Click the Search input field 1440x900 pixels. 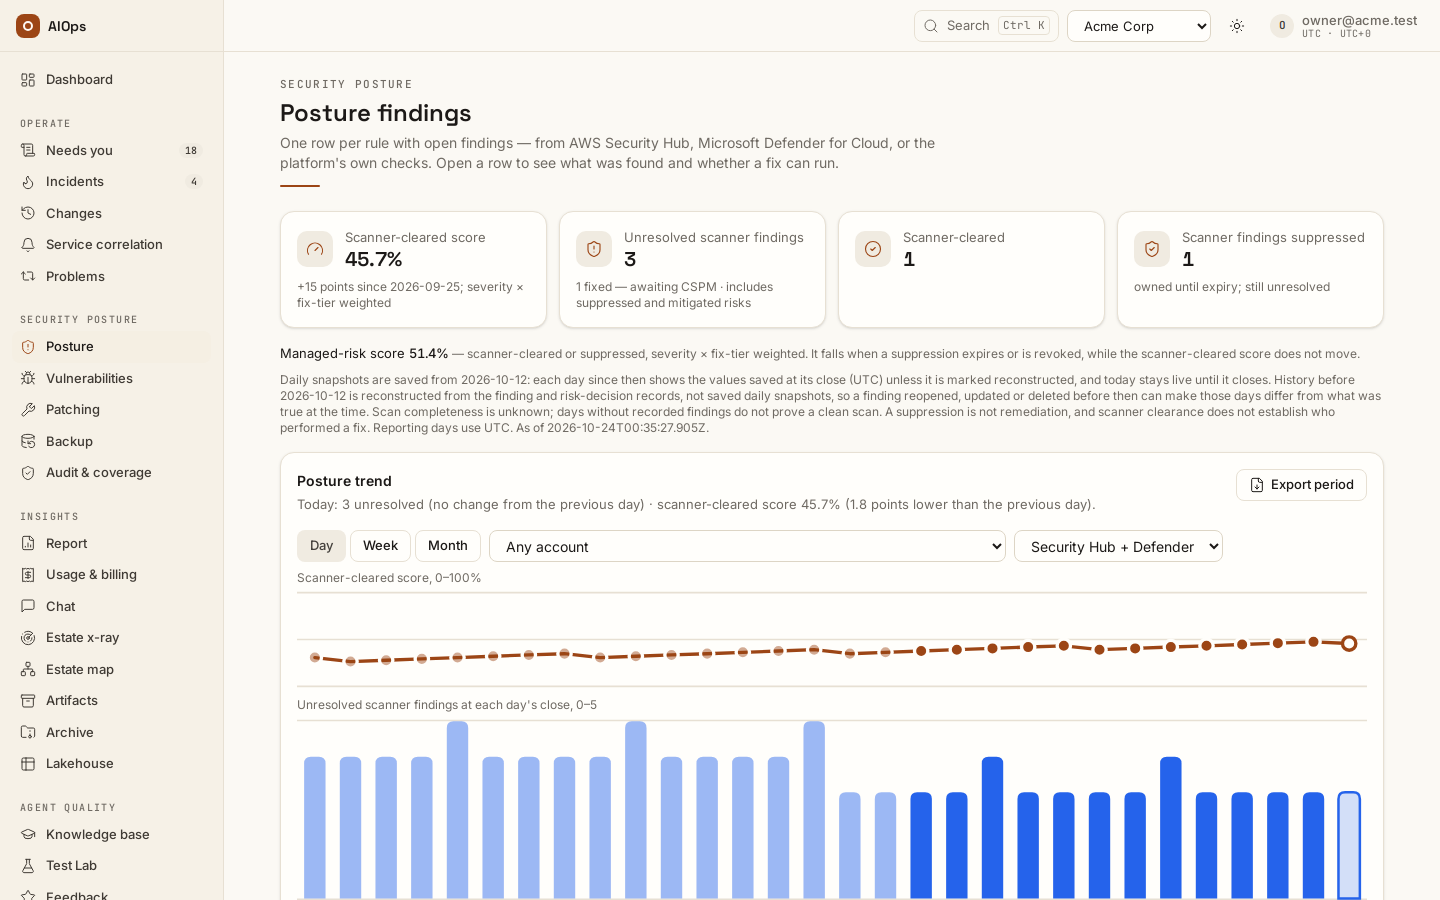[x=986, y=26]
